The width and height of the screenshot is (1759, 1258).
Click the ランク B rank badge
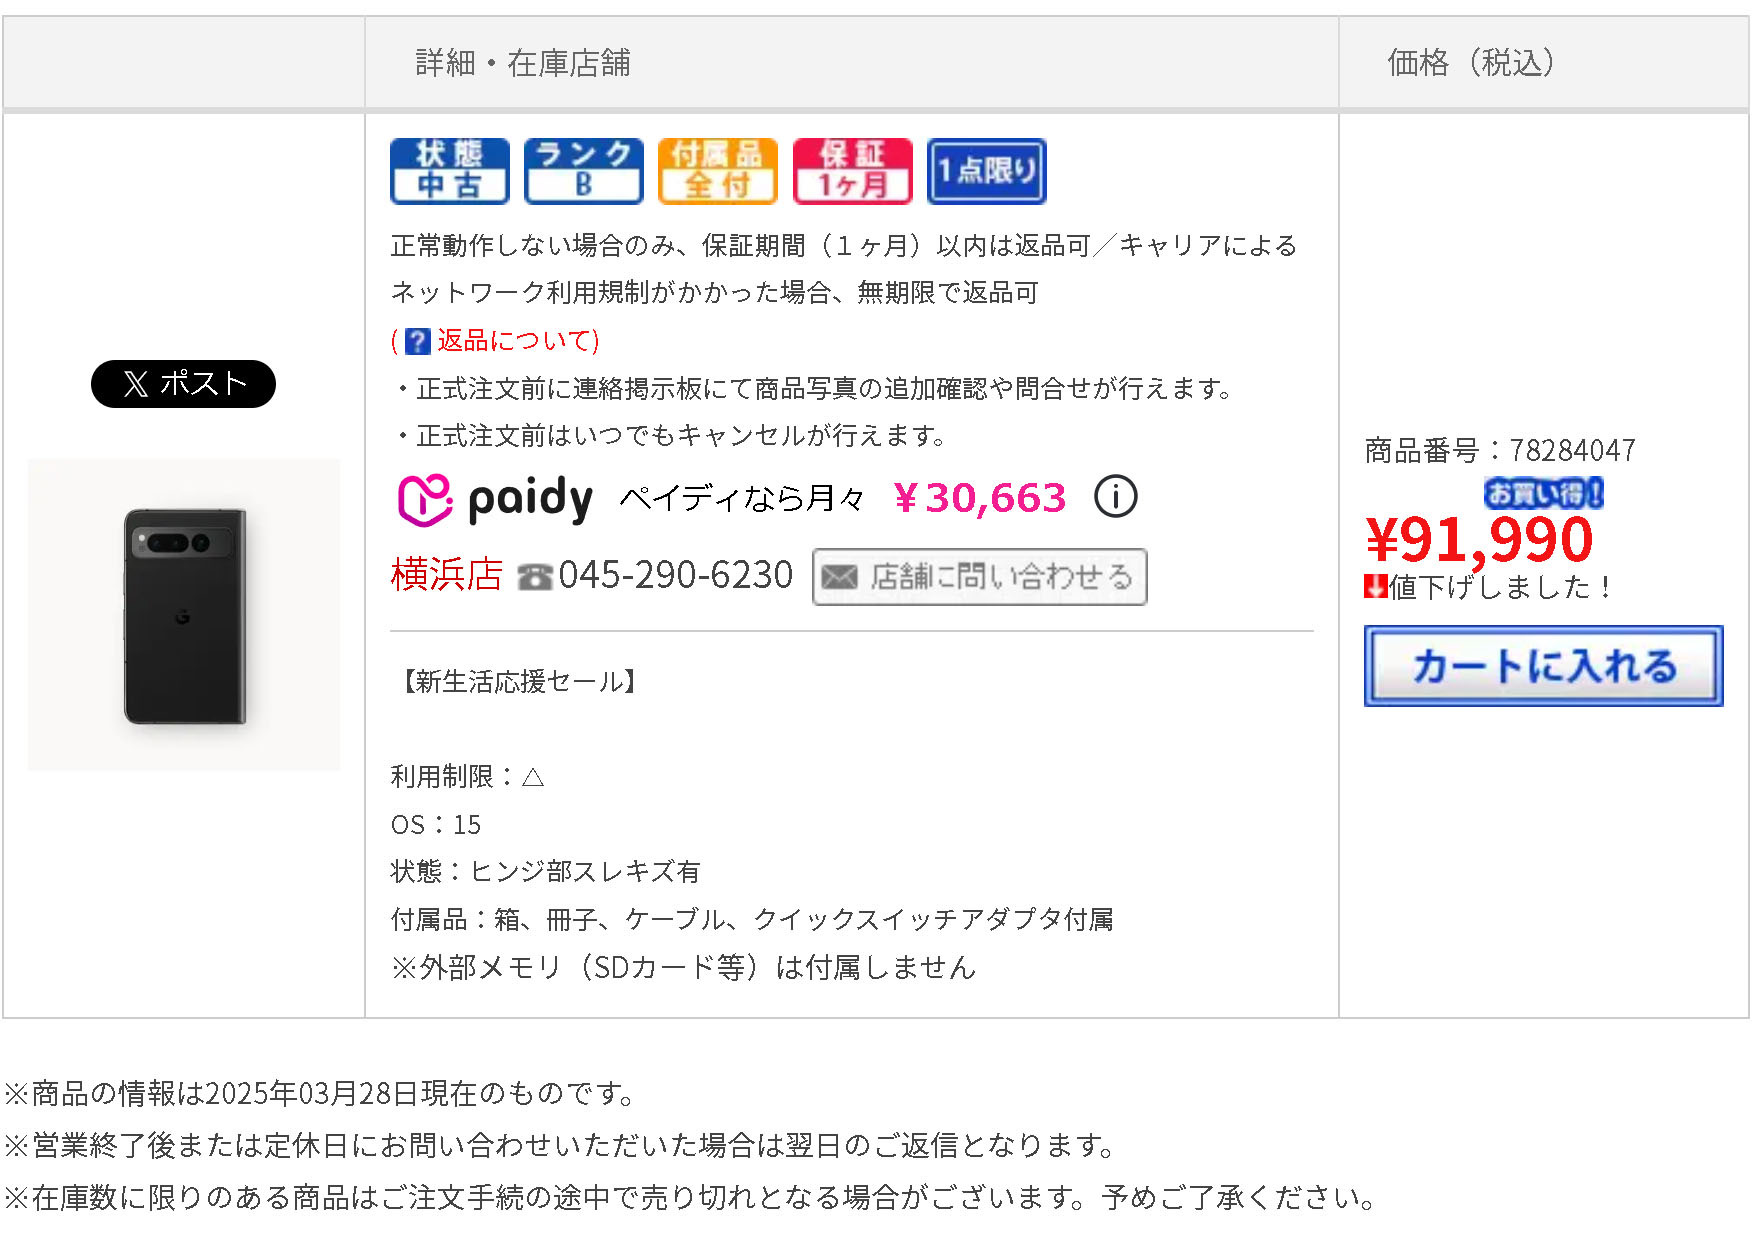click(x=583, y=171)
